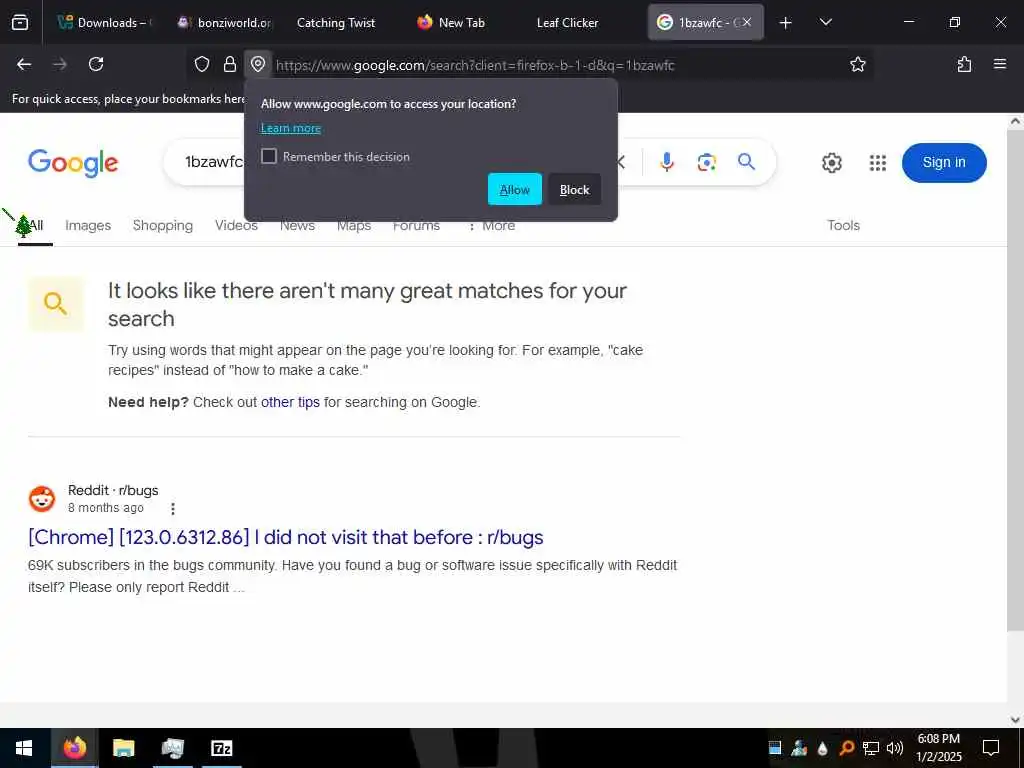Click the blue magnifier search button
The width and height of the screenshot is (1024, 768).
coord(746,161)
